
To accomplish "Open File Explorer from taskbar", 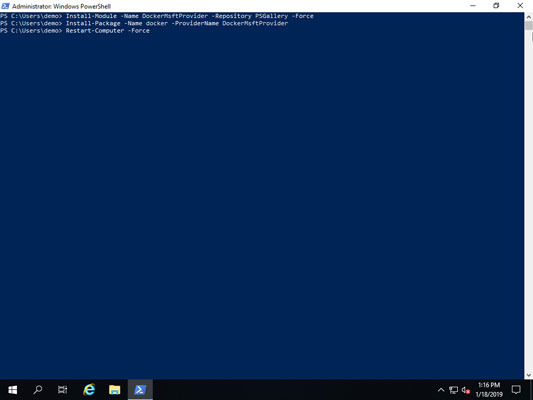I will [115, 390].
